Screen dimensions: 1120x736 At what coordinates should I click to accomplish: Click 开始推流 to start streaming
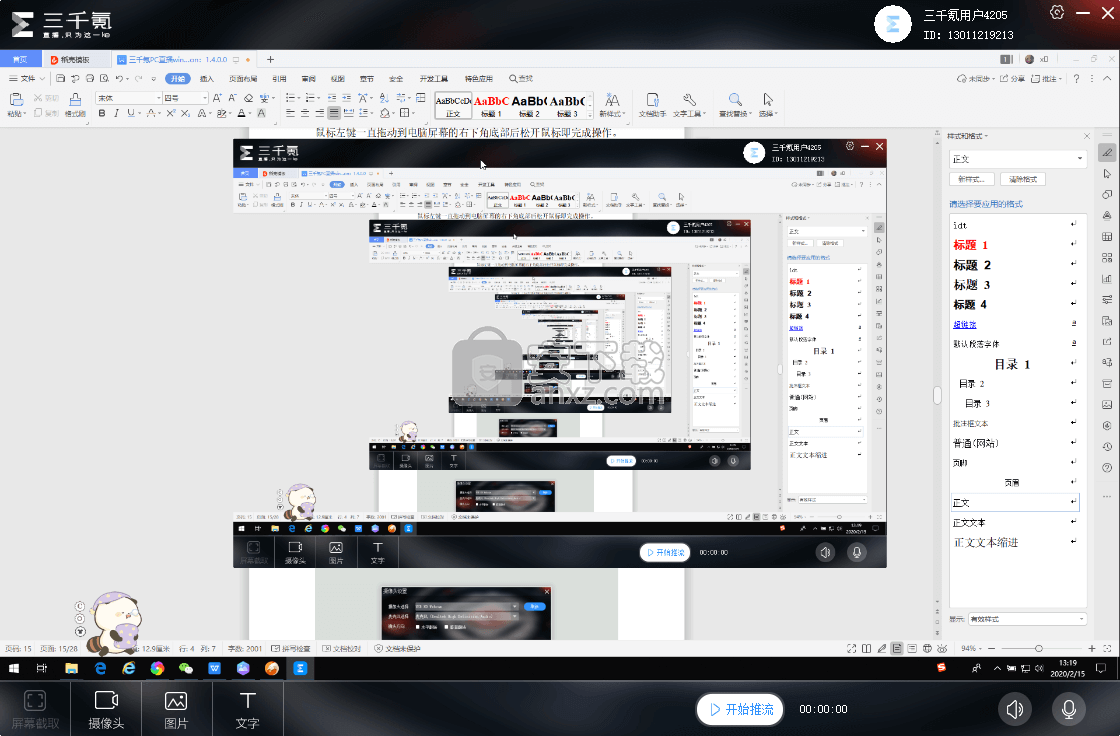coord(740,709)
